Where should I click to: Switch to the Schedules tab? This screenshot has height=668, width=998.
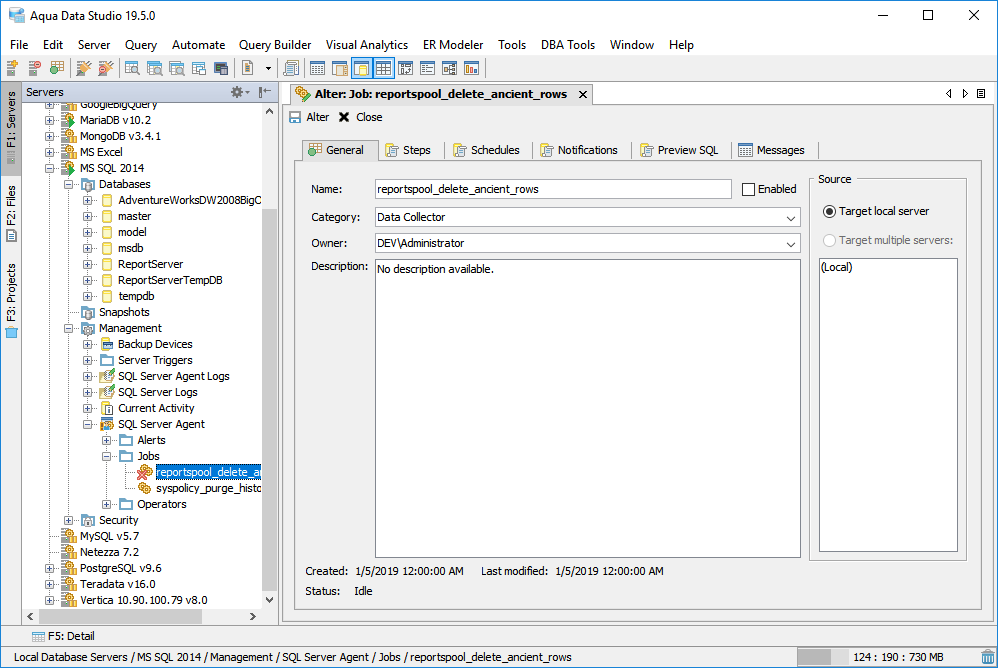point(487,150)
